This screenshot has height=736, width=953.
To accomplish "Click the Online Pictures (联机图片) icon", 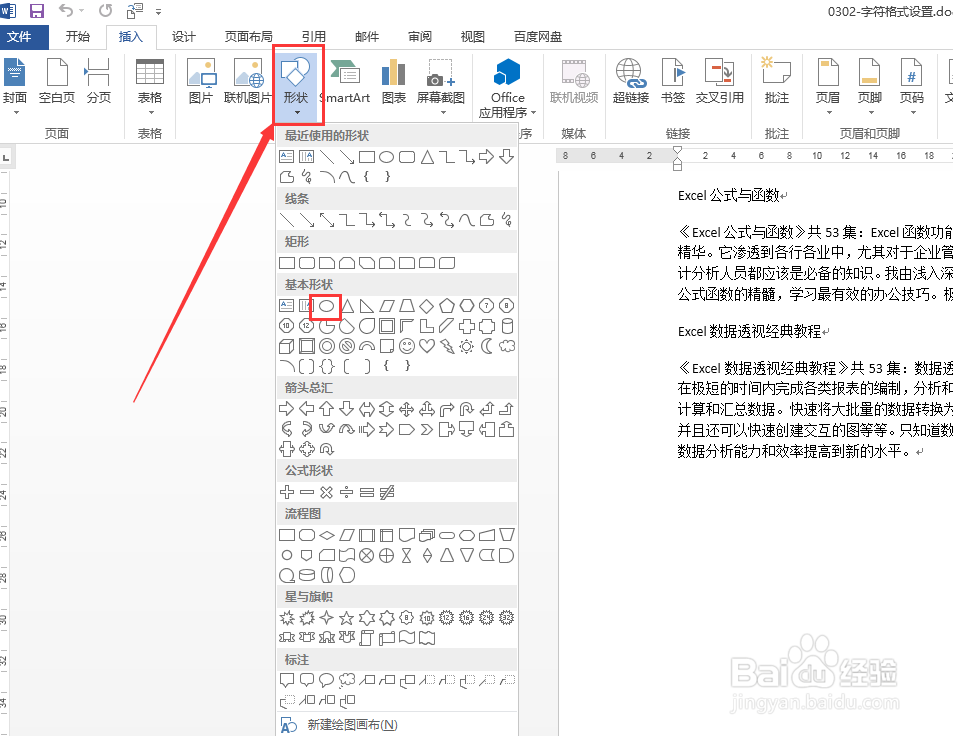I will point(247,82).
